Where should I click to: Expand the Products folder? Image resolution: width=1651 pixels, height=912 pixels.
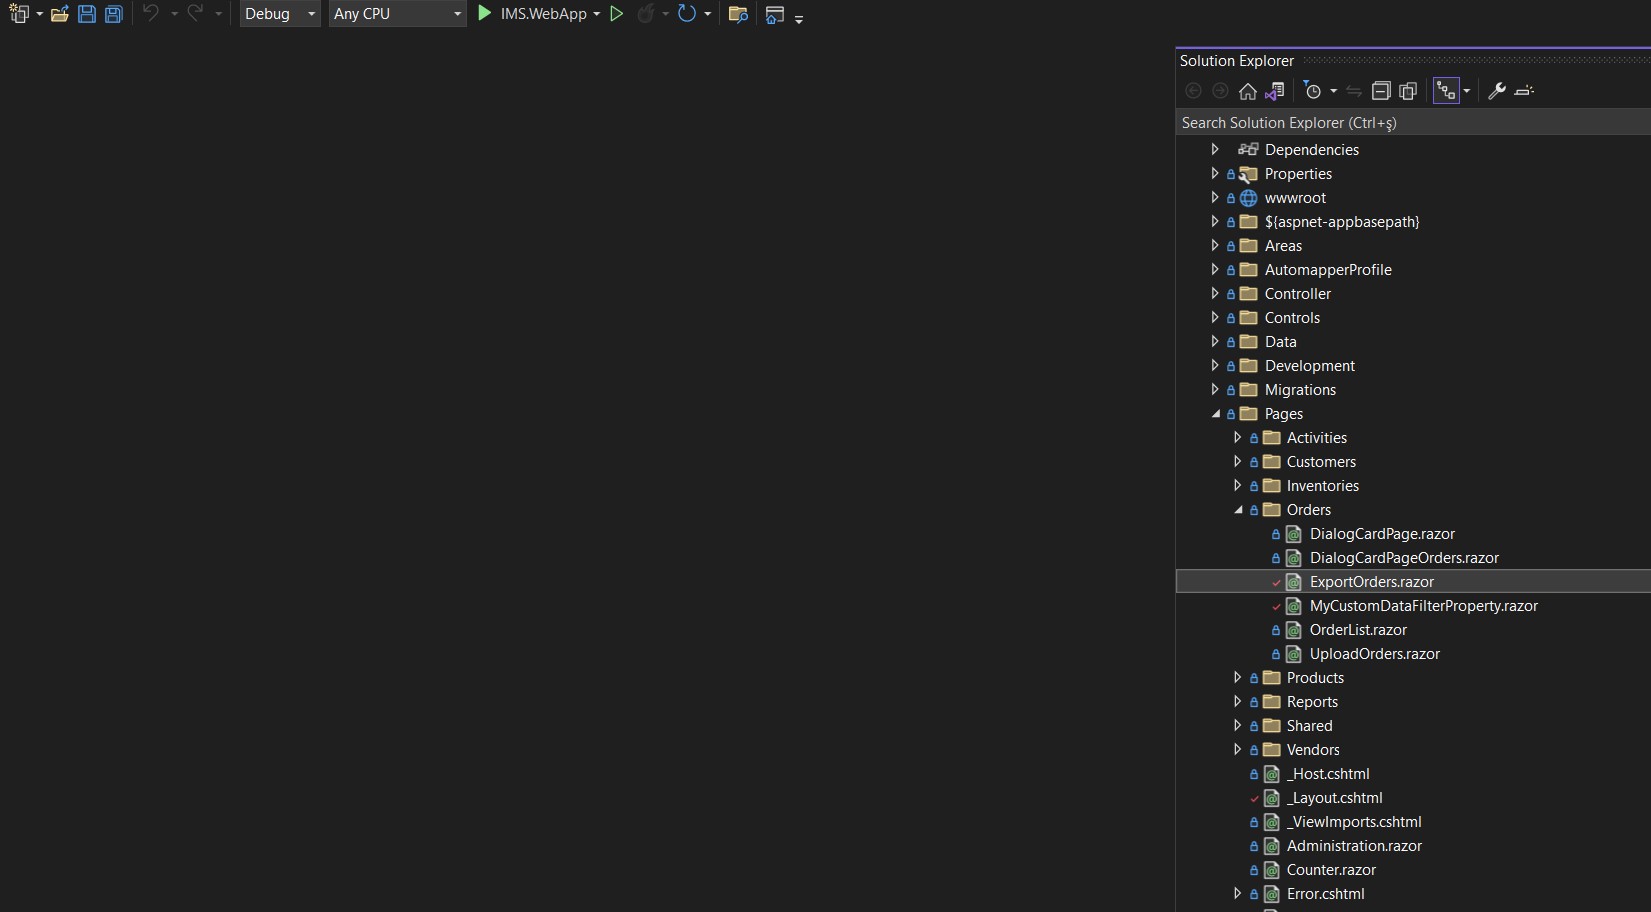point(1238,677)
